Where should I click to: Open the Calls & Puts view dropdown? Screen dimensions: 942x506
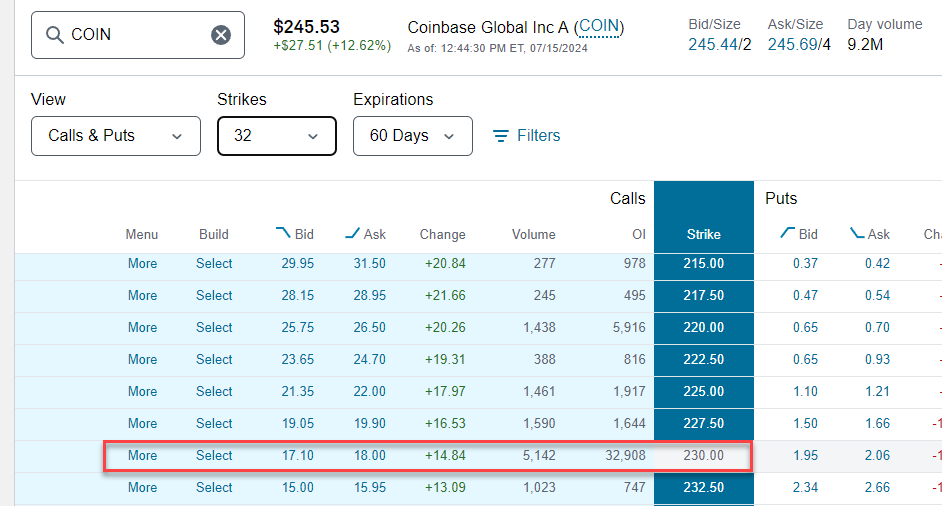click(116, 136)
